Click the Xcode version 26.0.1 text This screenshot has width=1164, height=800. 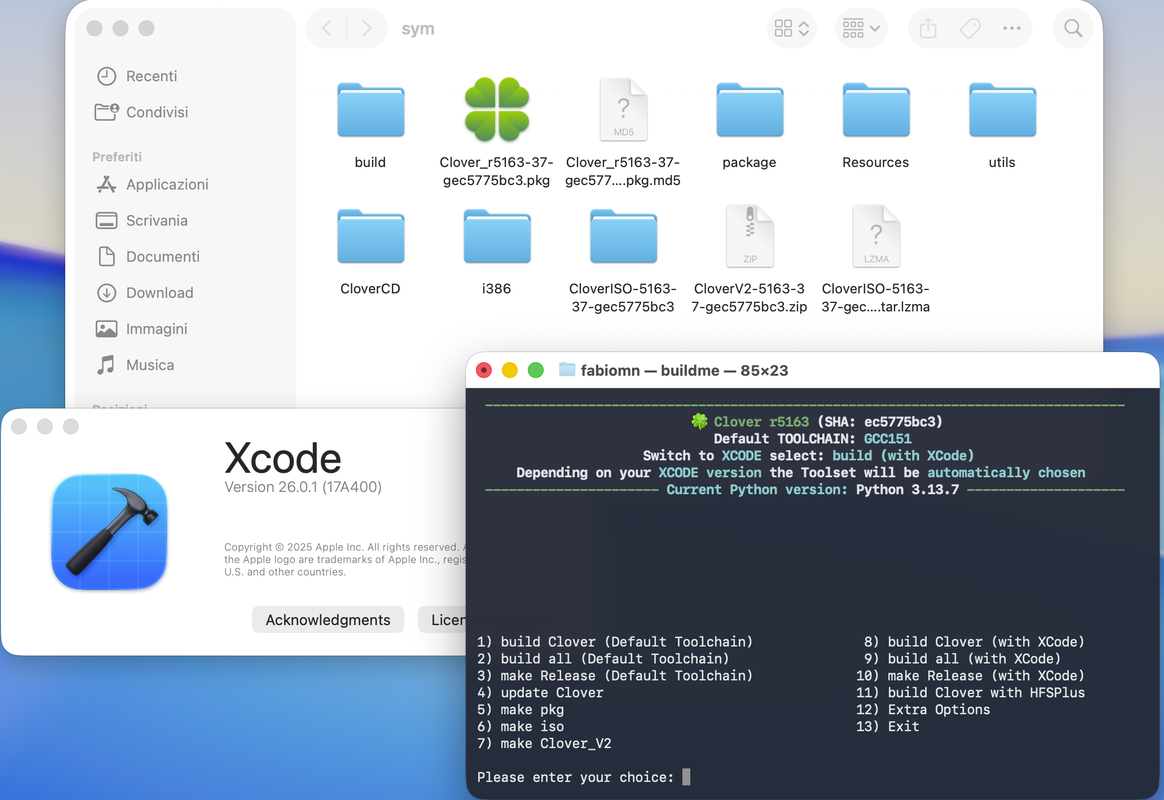(x=303, y=487)
